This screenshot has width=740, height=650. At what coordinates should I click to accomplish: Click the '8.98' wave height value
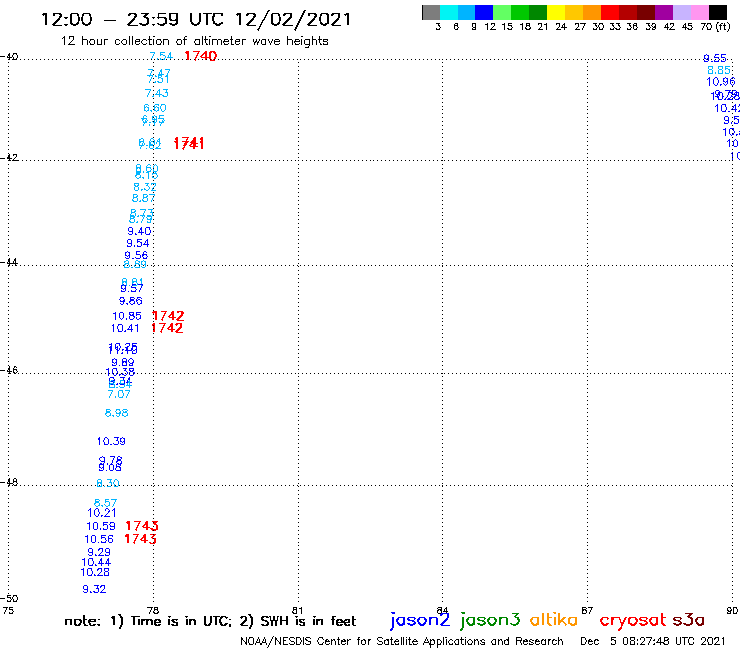(117, 413)
